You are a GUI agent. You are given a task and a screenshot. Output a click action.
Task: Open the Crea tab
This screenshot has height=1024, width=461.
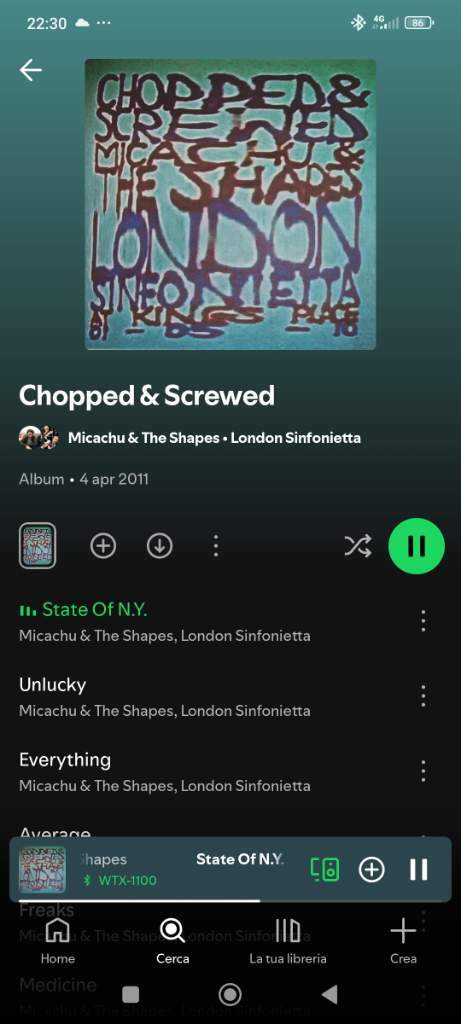[403, 941]
